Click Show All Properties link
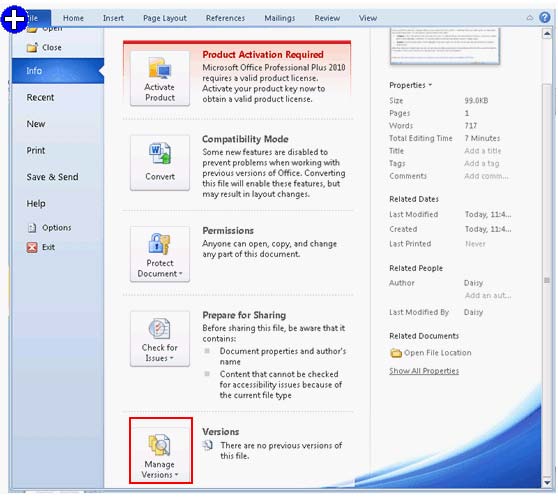 [x=424, y=371]
